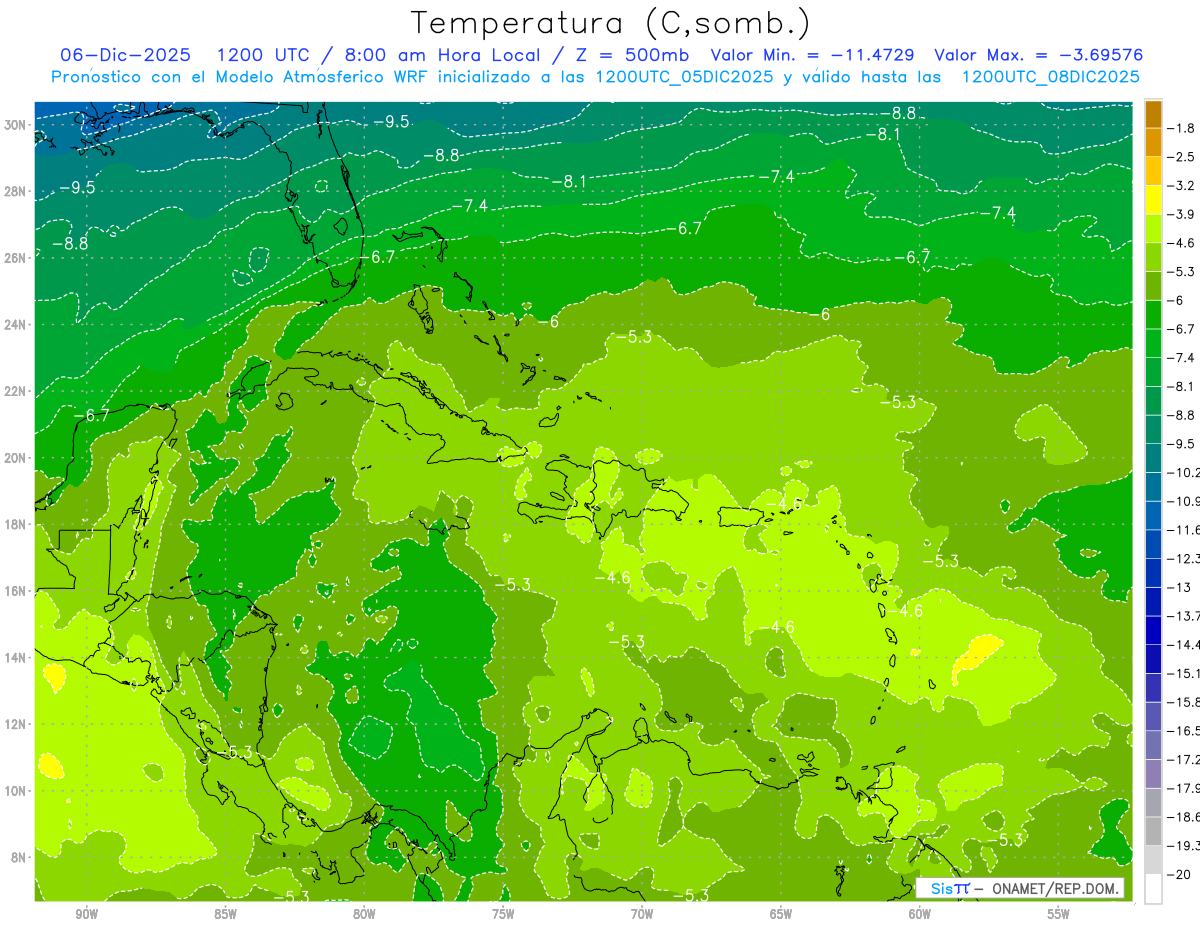Image resolution: width=1200 pixels, height=927 pixels.
Task: Click "1200UTC_08DIC2025" valid-until time text
Action: point(1050,77)
